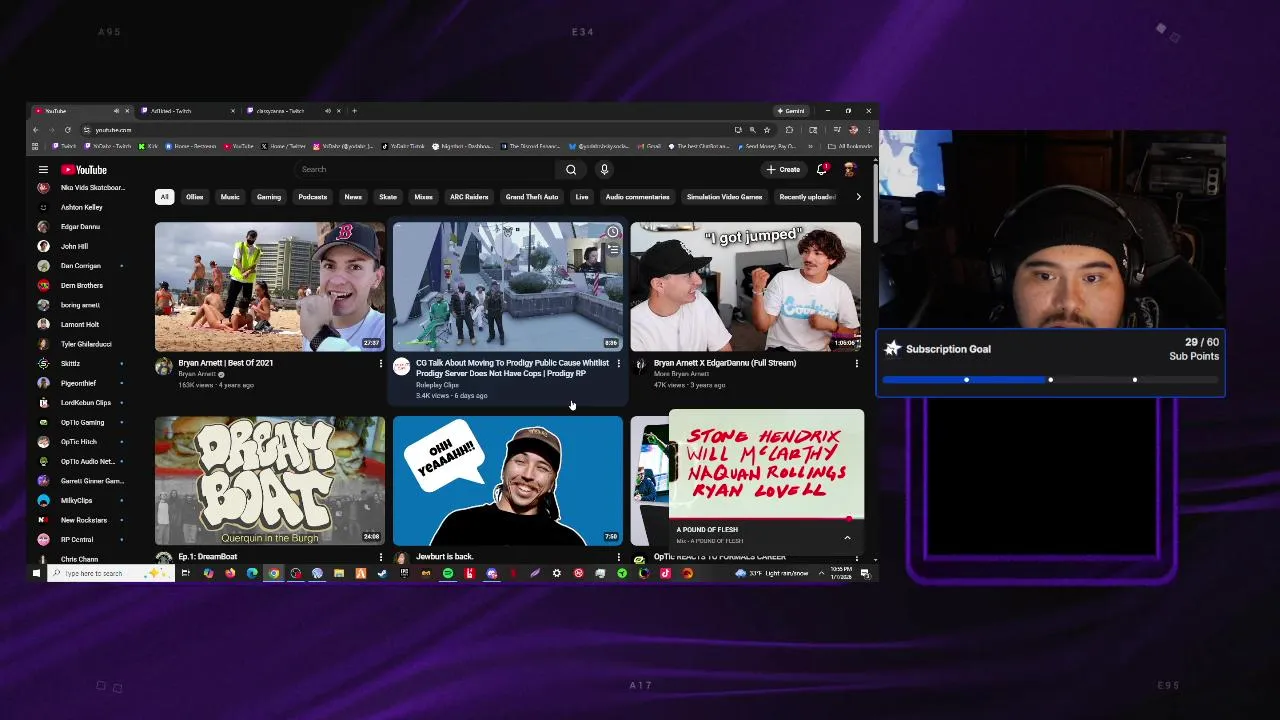Open 'Bryan Arnett | Best Of 2021' title

click(225, 363)
